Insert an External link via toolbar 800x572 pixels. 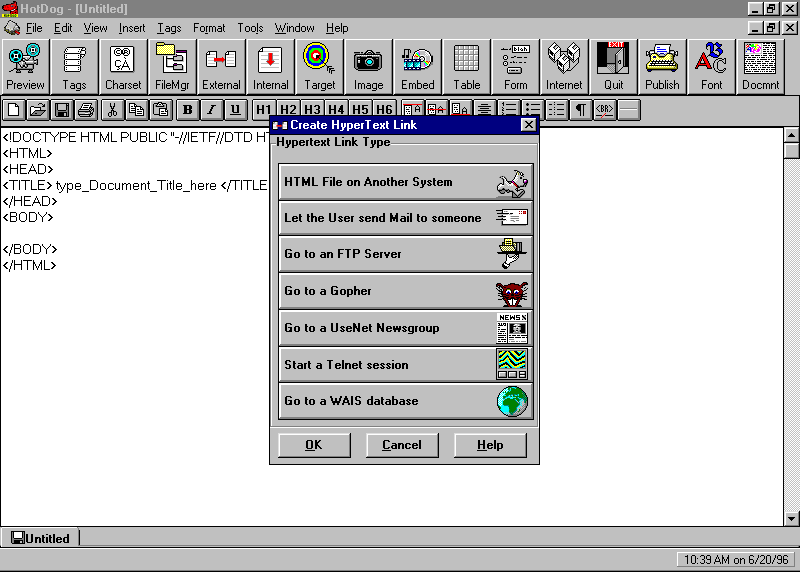pos(221,67)
